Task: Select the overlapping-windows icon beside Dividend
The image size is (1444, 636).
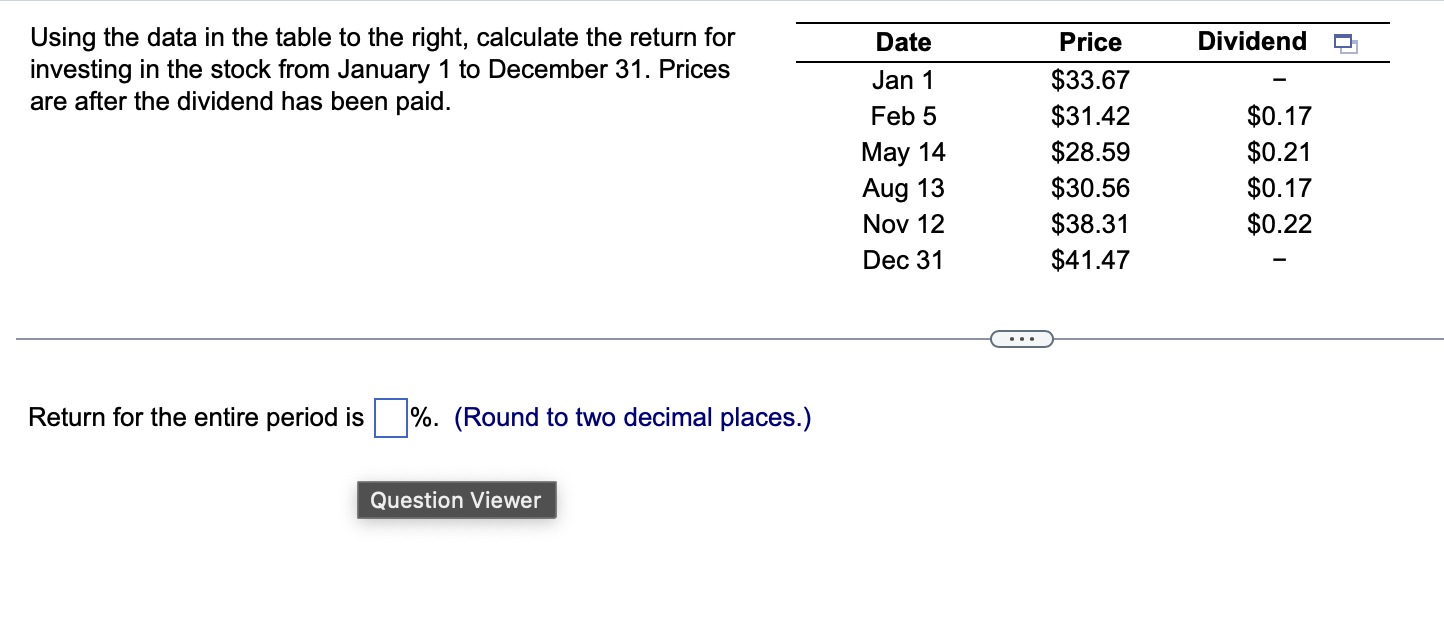Action: 1345,42
